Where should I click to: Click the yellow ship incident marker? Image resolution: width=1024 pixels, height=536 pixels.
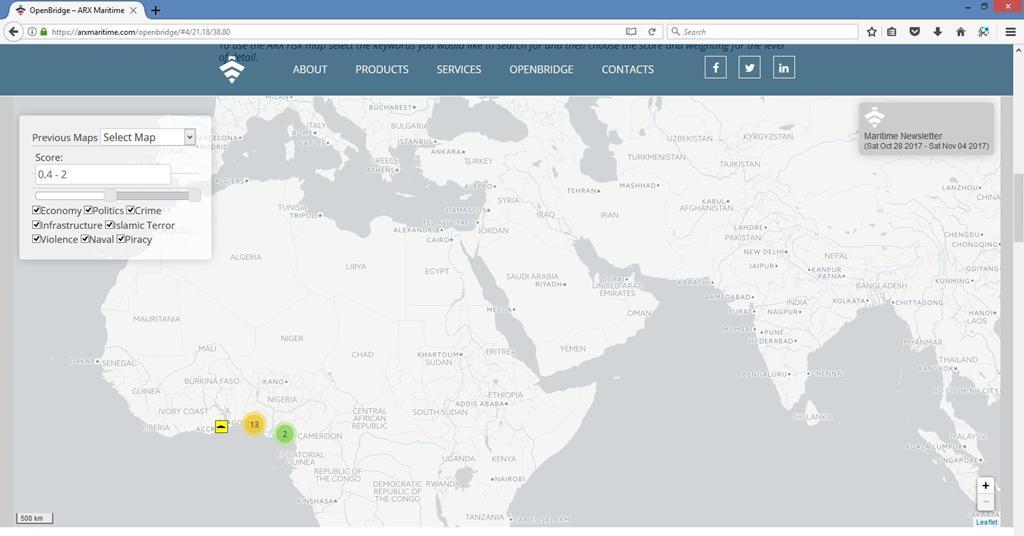point(221,427)
